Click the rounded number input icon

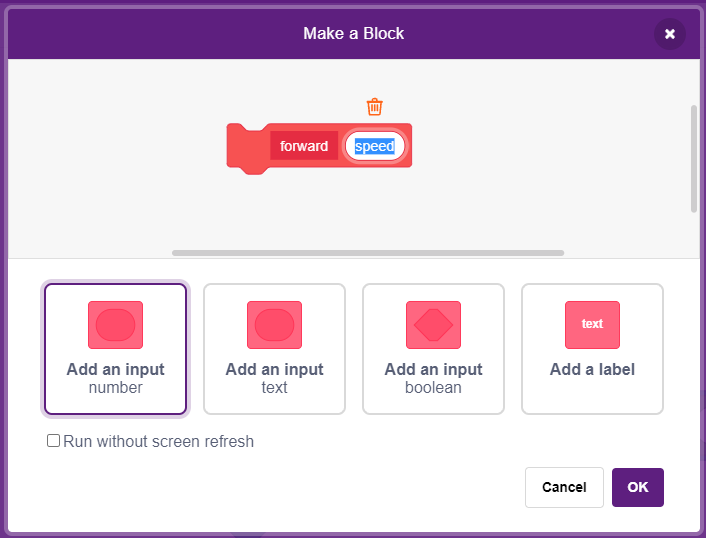coord(115,325)
